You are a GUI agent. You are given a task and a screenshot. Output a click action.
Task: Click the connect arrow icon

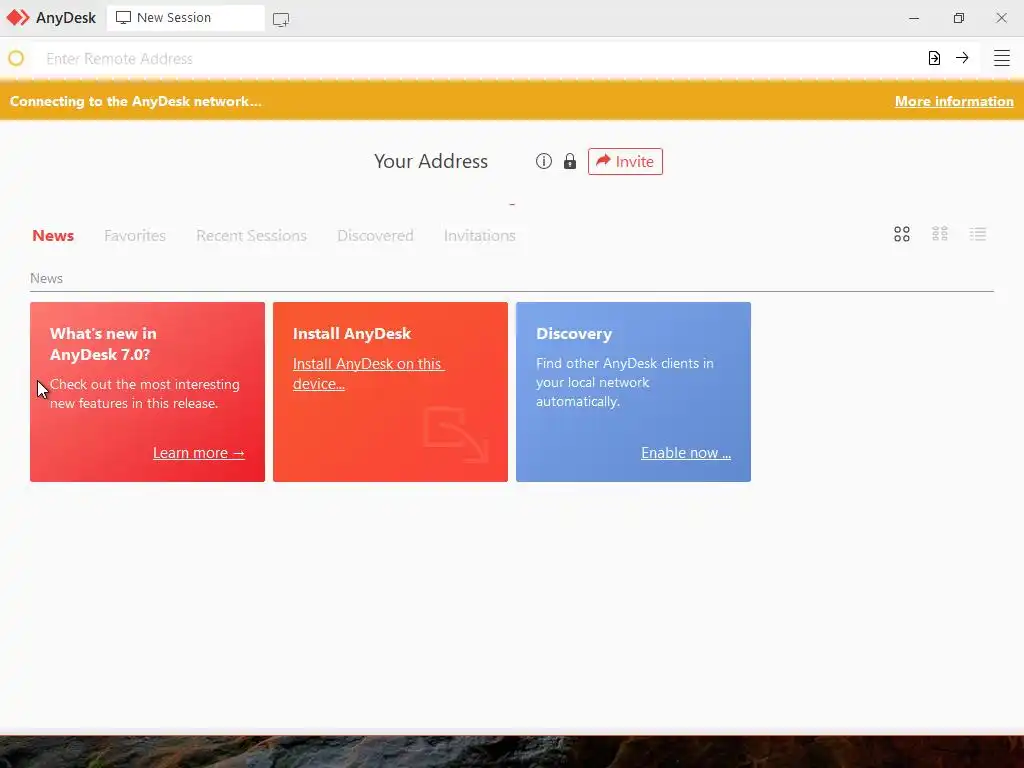[x=962, y=58]
